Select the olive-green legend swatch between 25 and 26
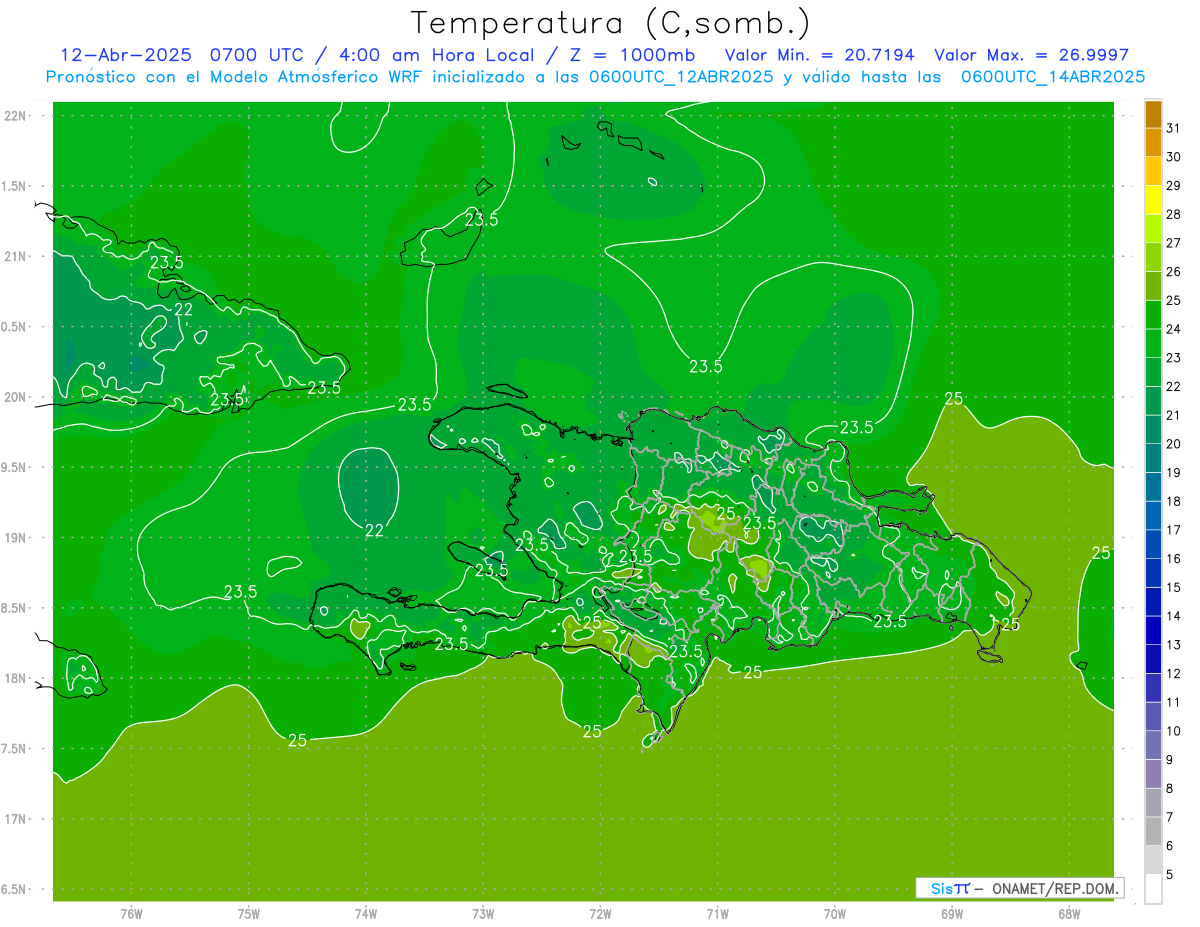 1153,286
